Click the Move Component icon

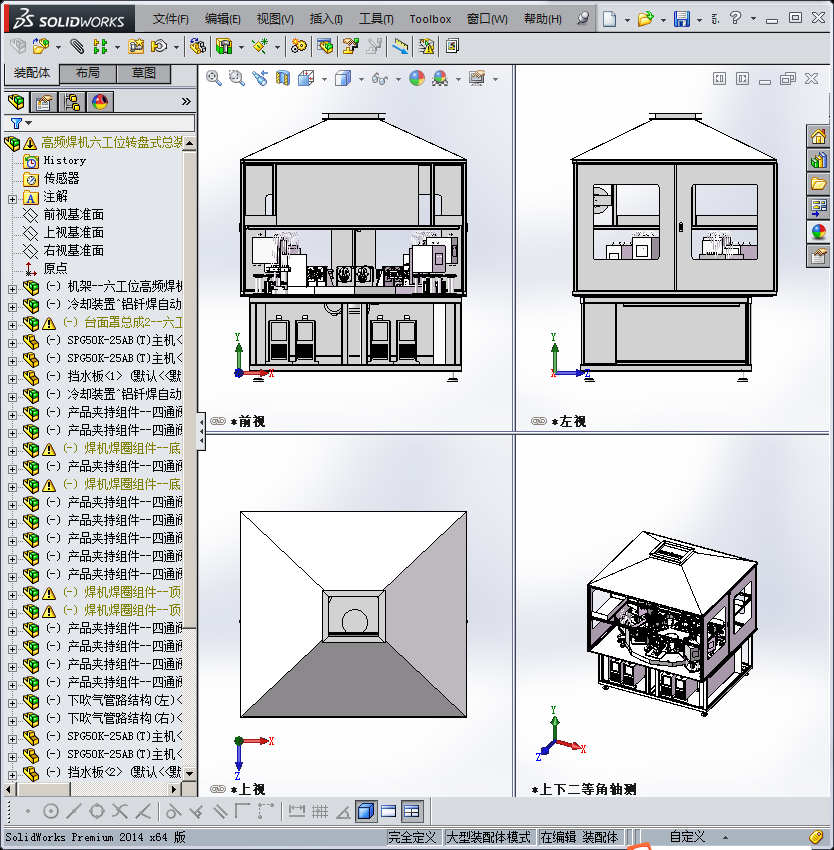[159, 47]
